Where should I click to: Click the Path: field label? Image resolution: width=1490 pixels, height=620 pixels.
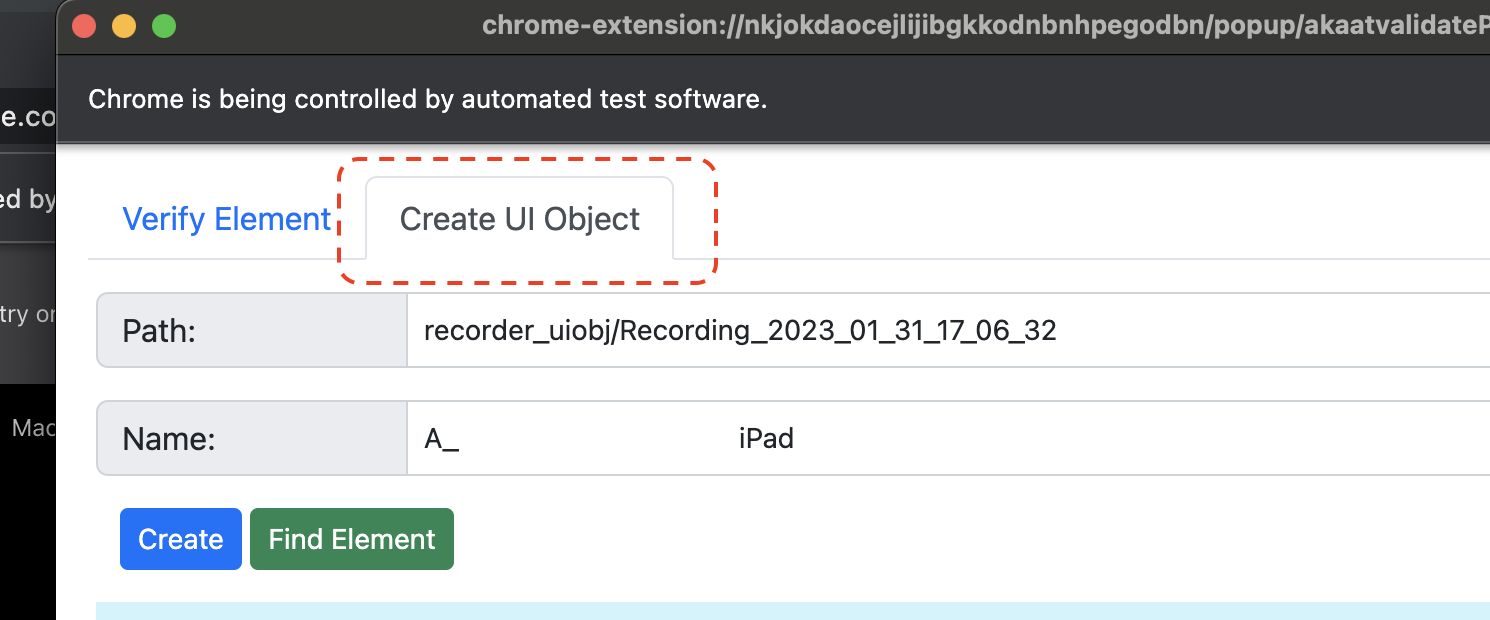(x=159, y=331)
